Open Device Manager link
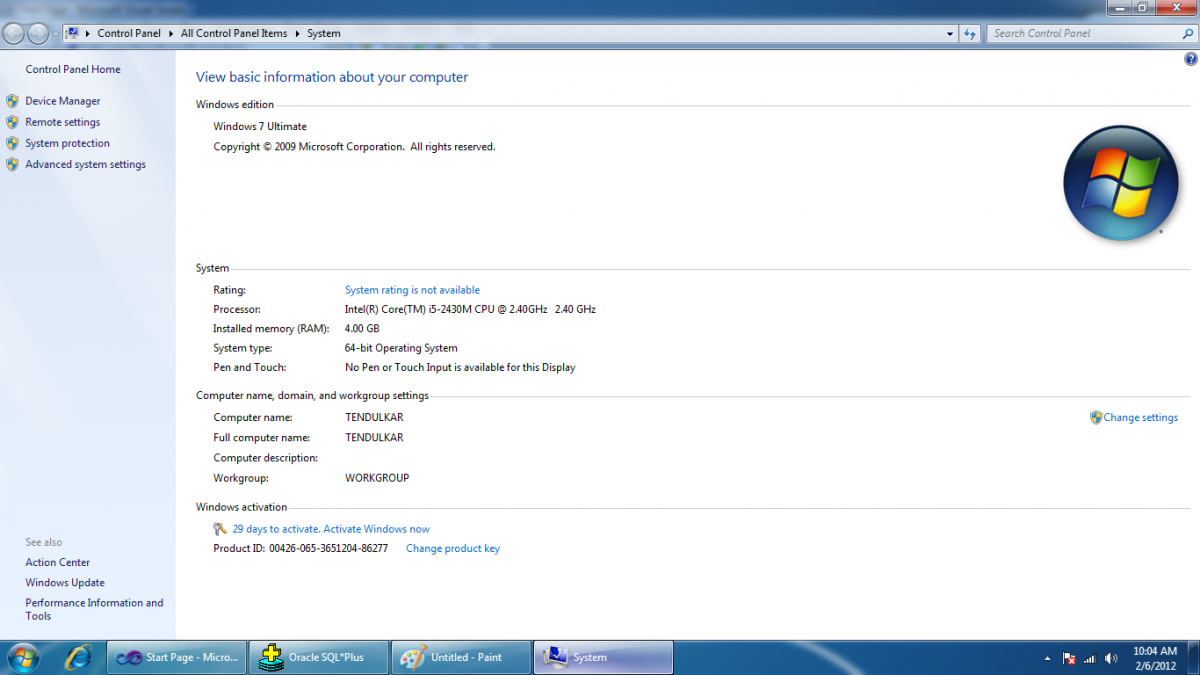1200x675 pixels. [x=63, y=101]
